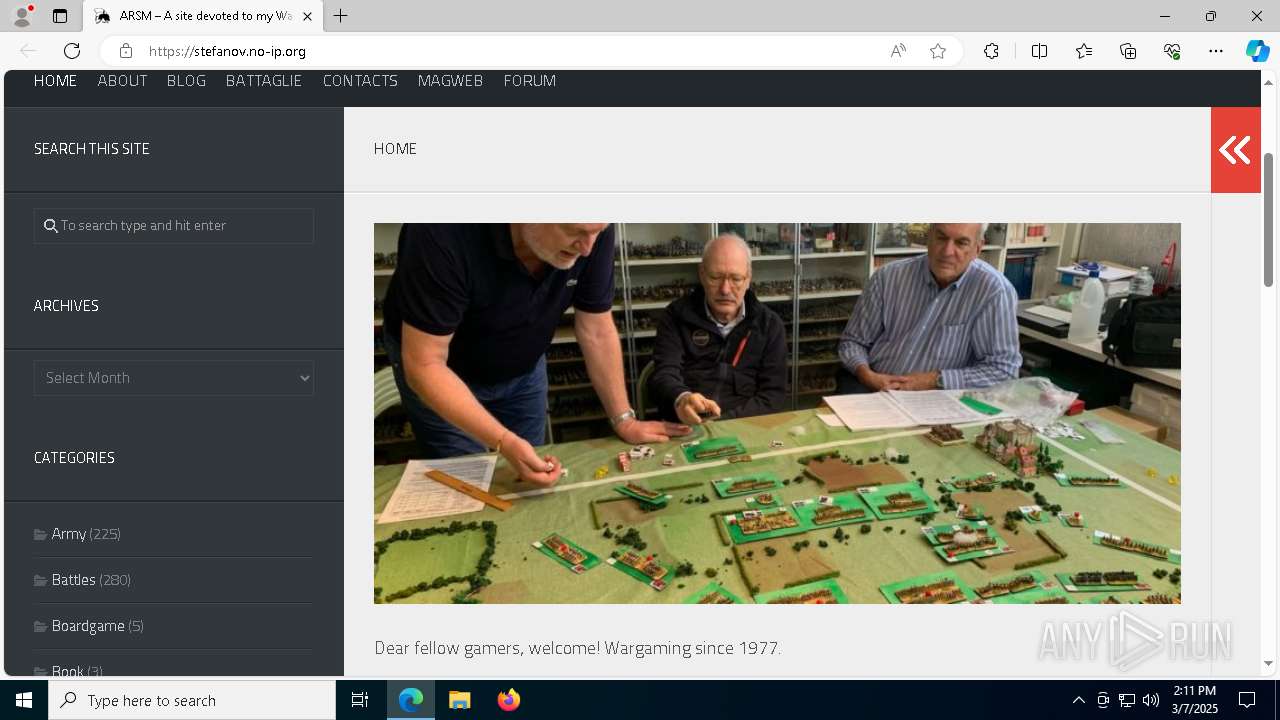Click the Windows taskbar search box
This screenshot has height=720, width=1280.
point(192,700)
